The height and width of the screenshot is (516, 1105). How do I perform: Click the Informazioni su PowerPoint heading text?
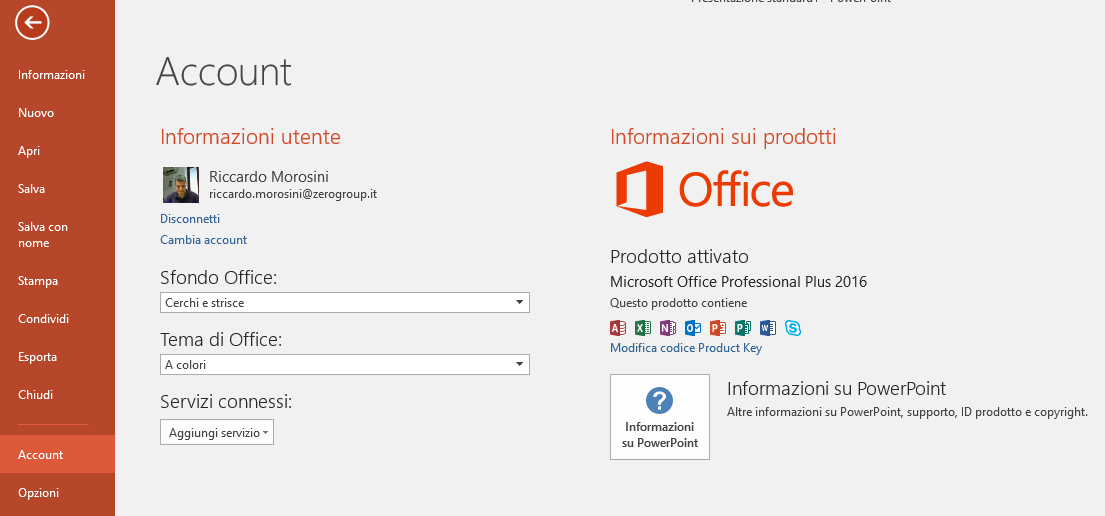click(837, 388)
